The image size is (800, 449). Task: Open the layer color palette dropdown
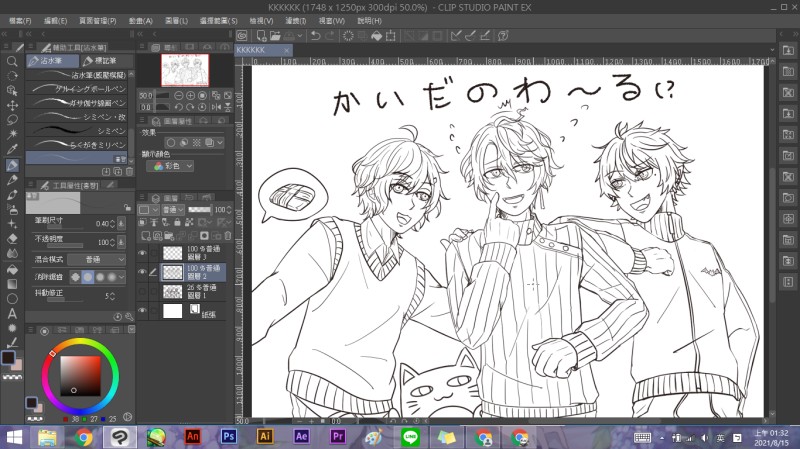(149, 210)
